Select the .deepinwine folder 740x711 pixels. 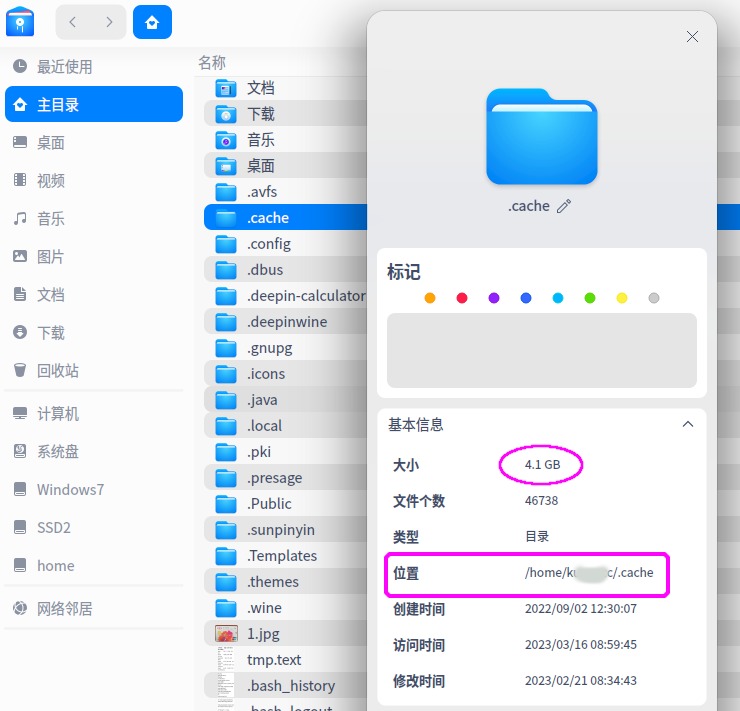tap(286, 322)
